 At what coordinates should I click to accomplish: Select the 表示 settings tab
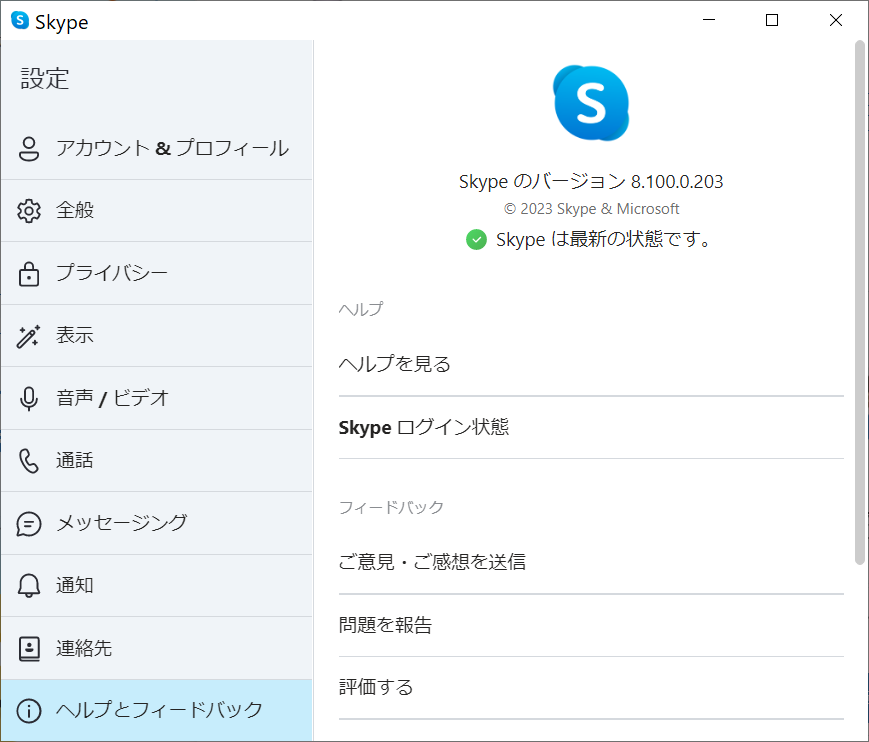tap(157, 336)
